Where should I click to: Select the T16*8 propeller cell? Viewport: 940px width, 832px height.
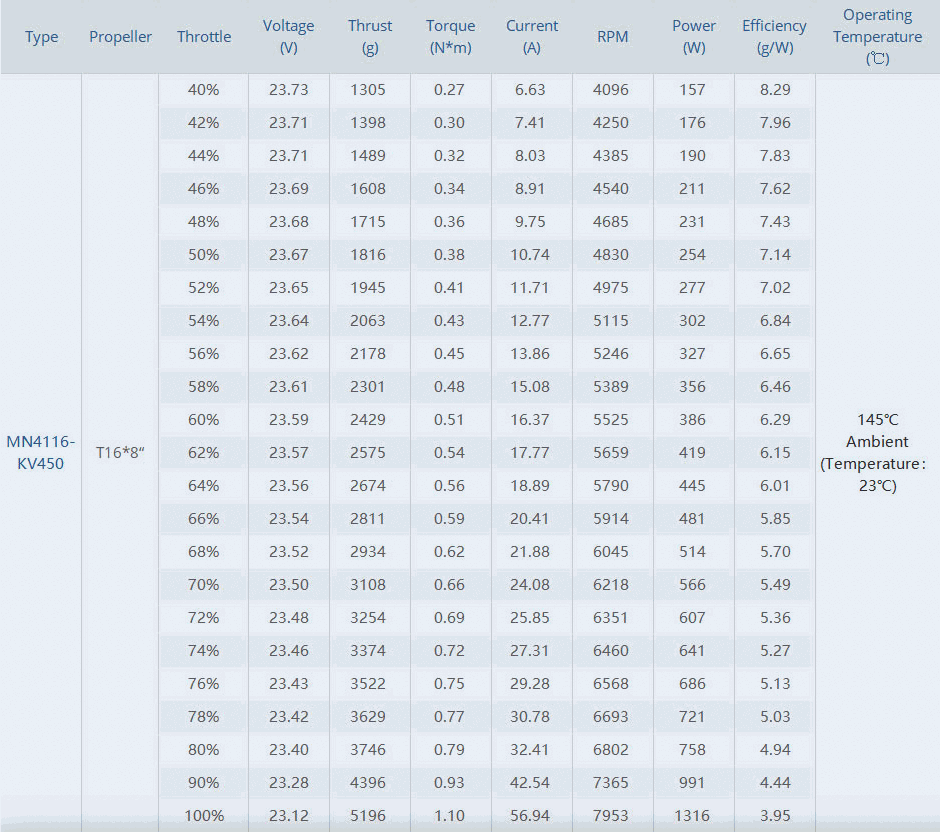coord(120,453)
